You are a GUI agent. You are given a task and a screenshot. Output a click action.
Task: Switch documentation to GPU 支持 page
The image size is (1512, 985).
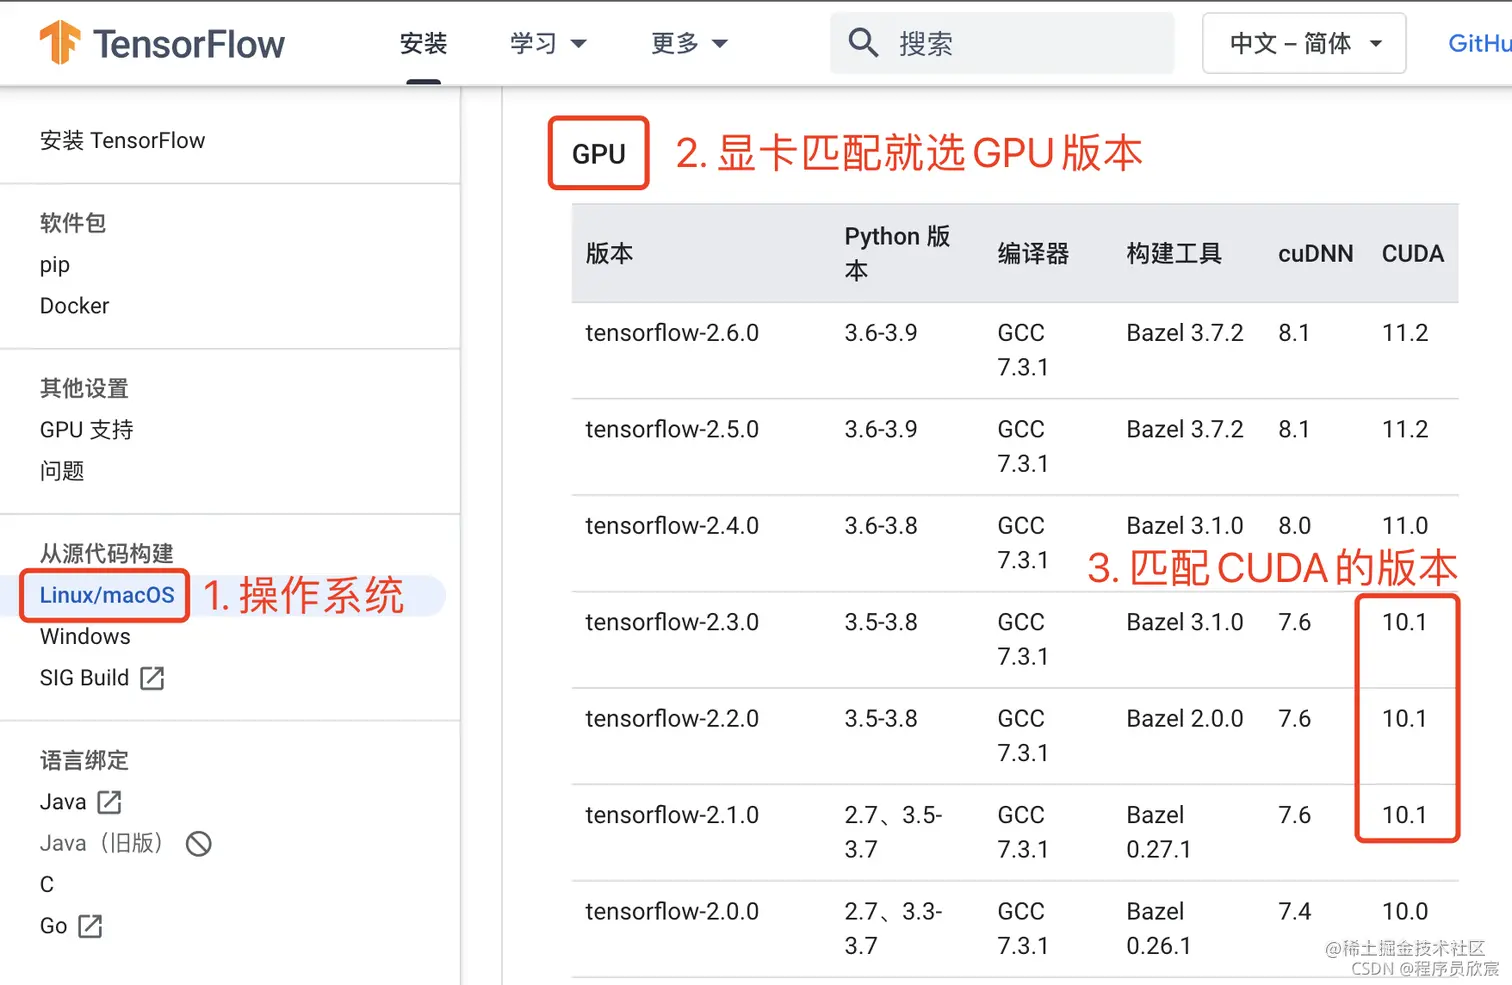pos(86,429)
